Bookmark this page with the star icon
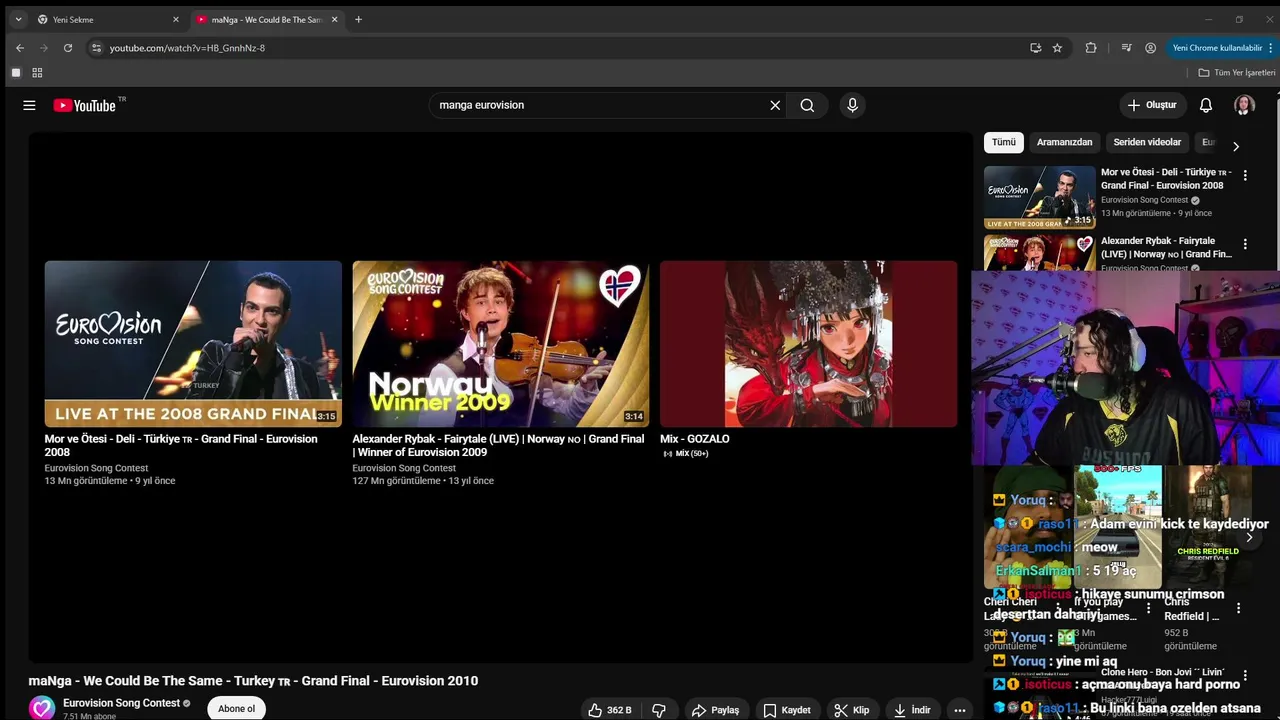This screenshot has height=720, width=1280. click(1057, 48)
